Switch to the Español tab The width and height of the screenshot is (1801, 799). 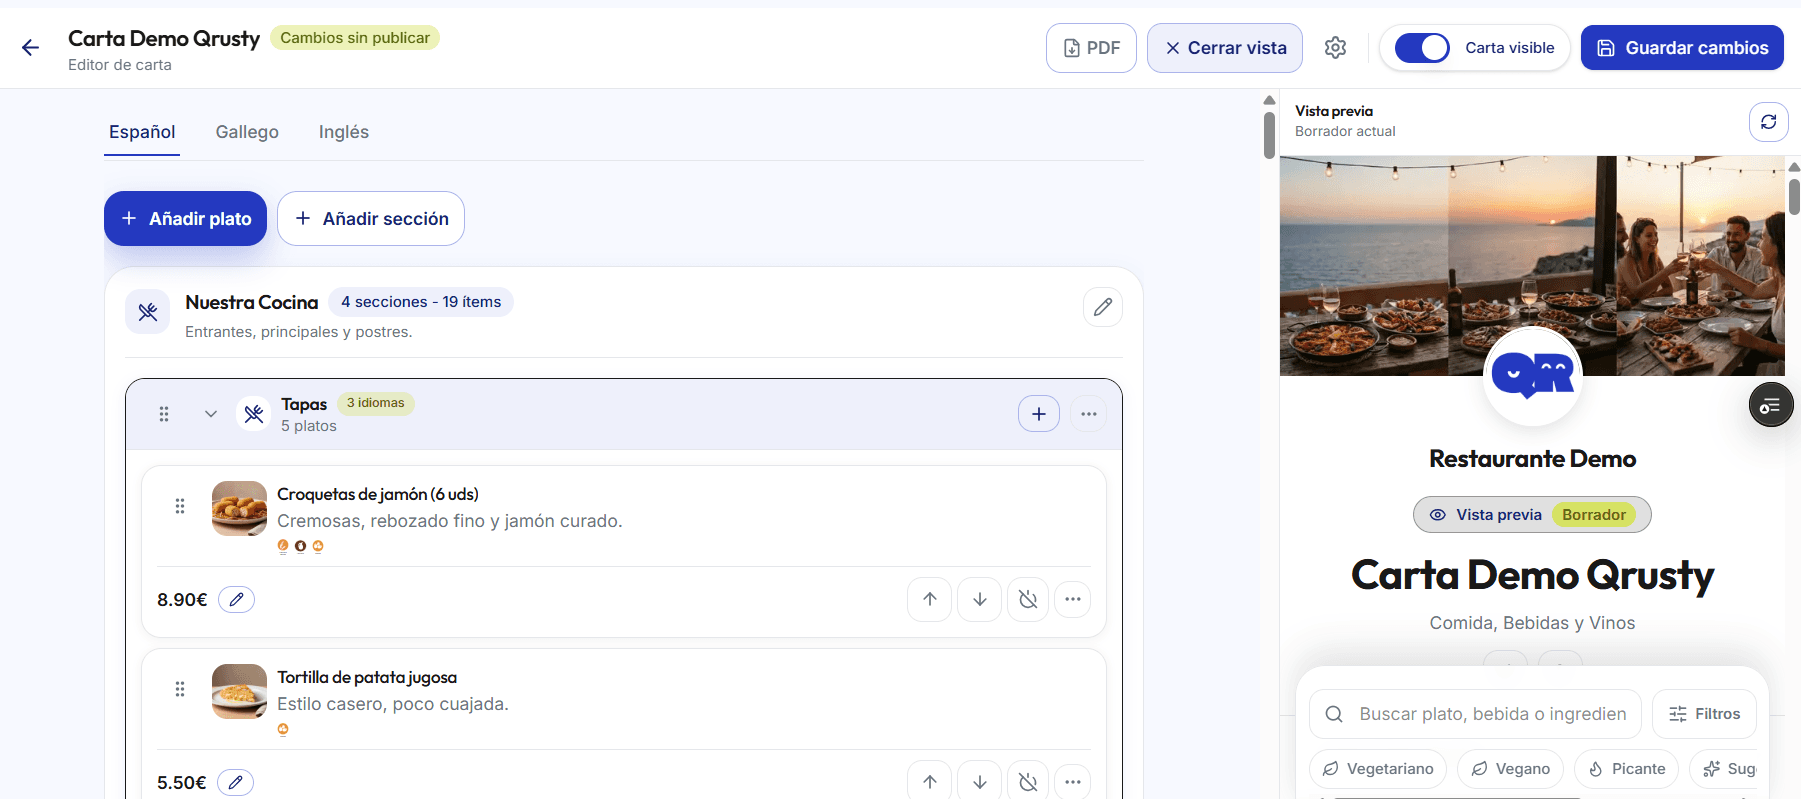pyautogui.click(x=142, y=132)
